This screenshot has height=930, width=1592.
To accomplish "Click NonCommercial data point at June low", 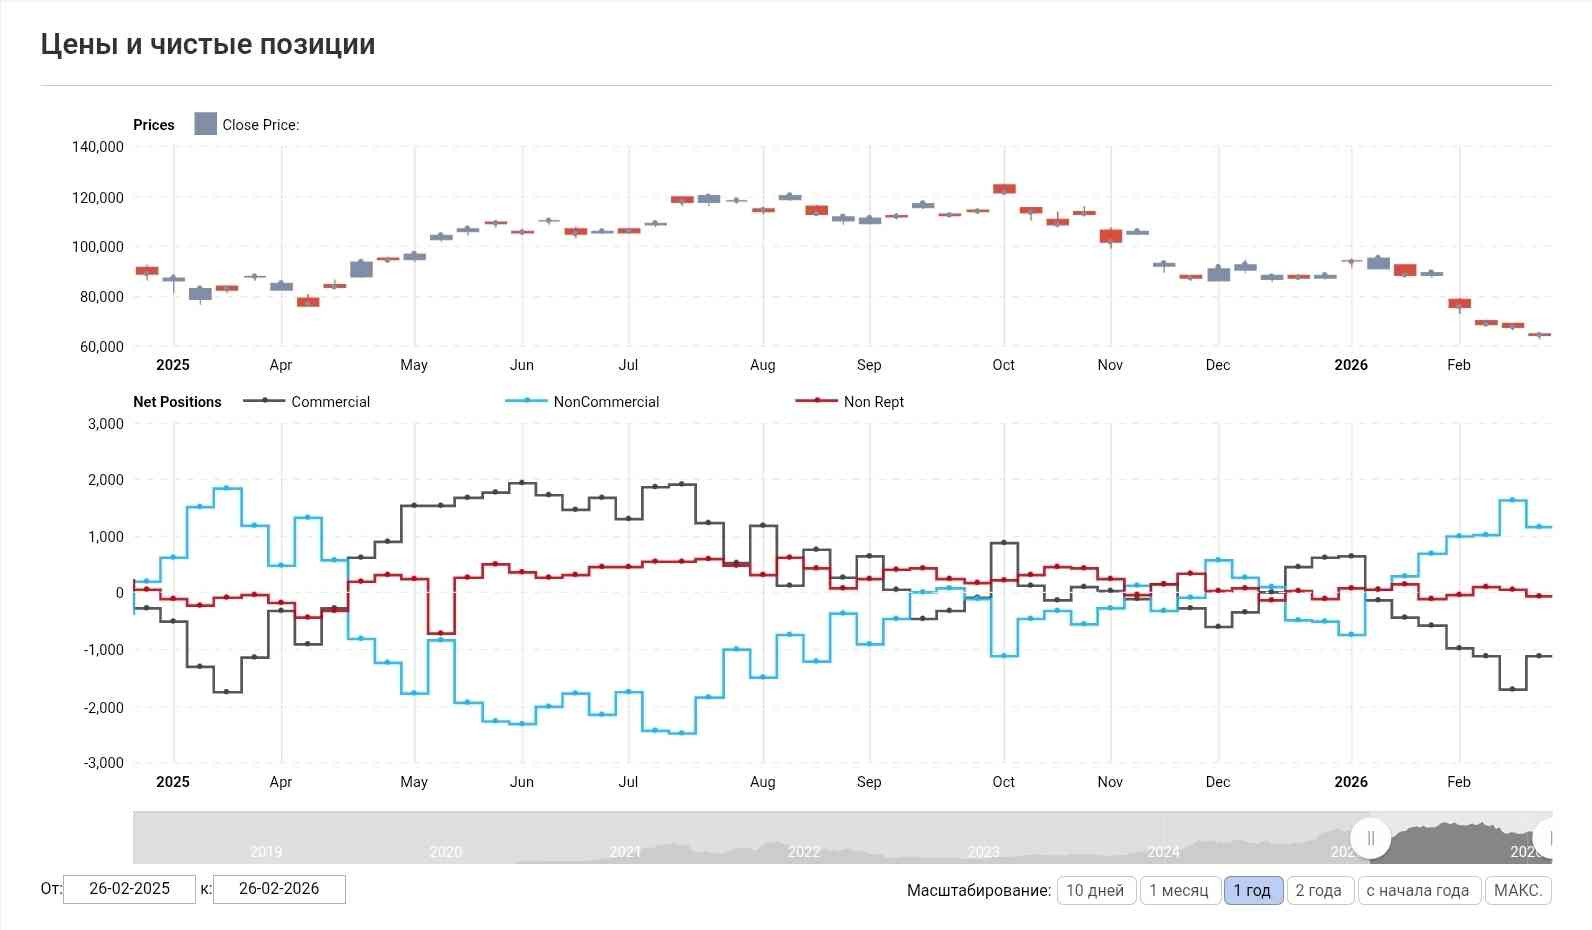I will coord(522,723).
